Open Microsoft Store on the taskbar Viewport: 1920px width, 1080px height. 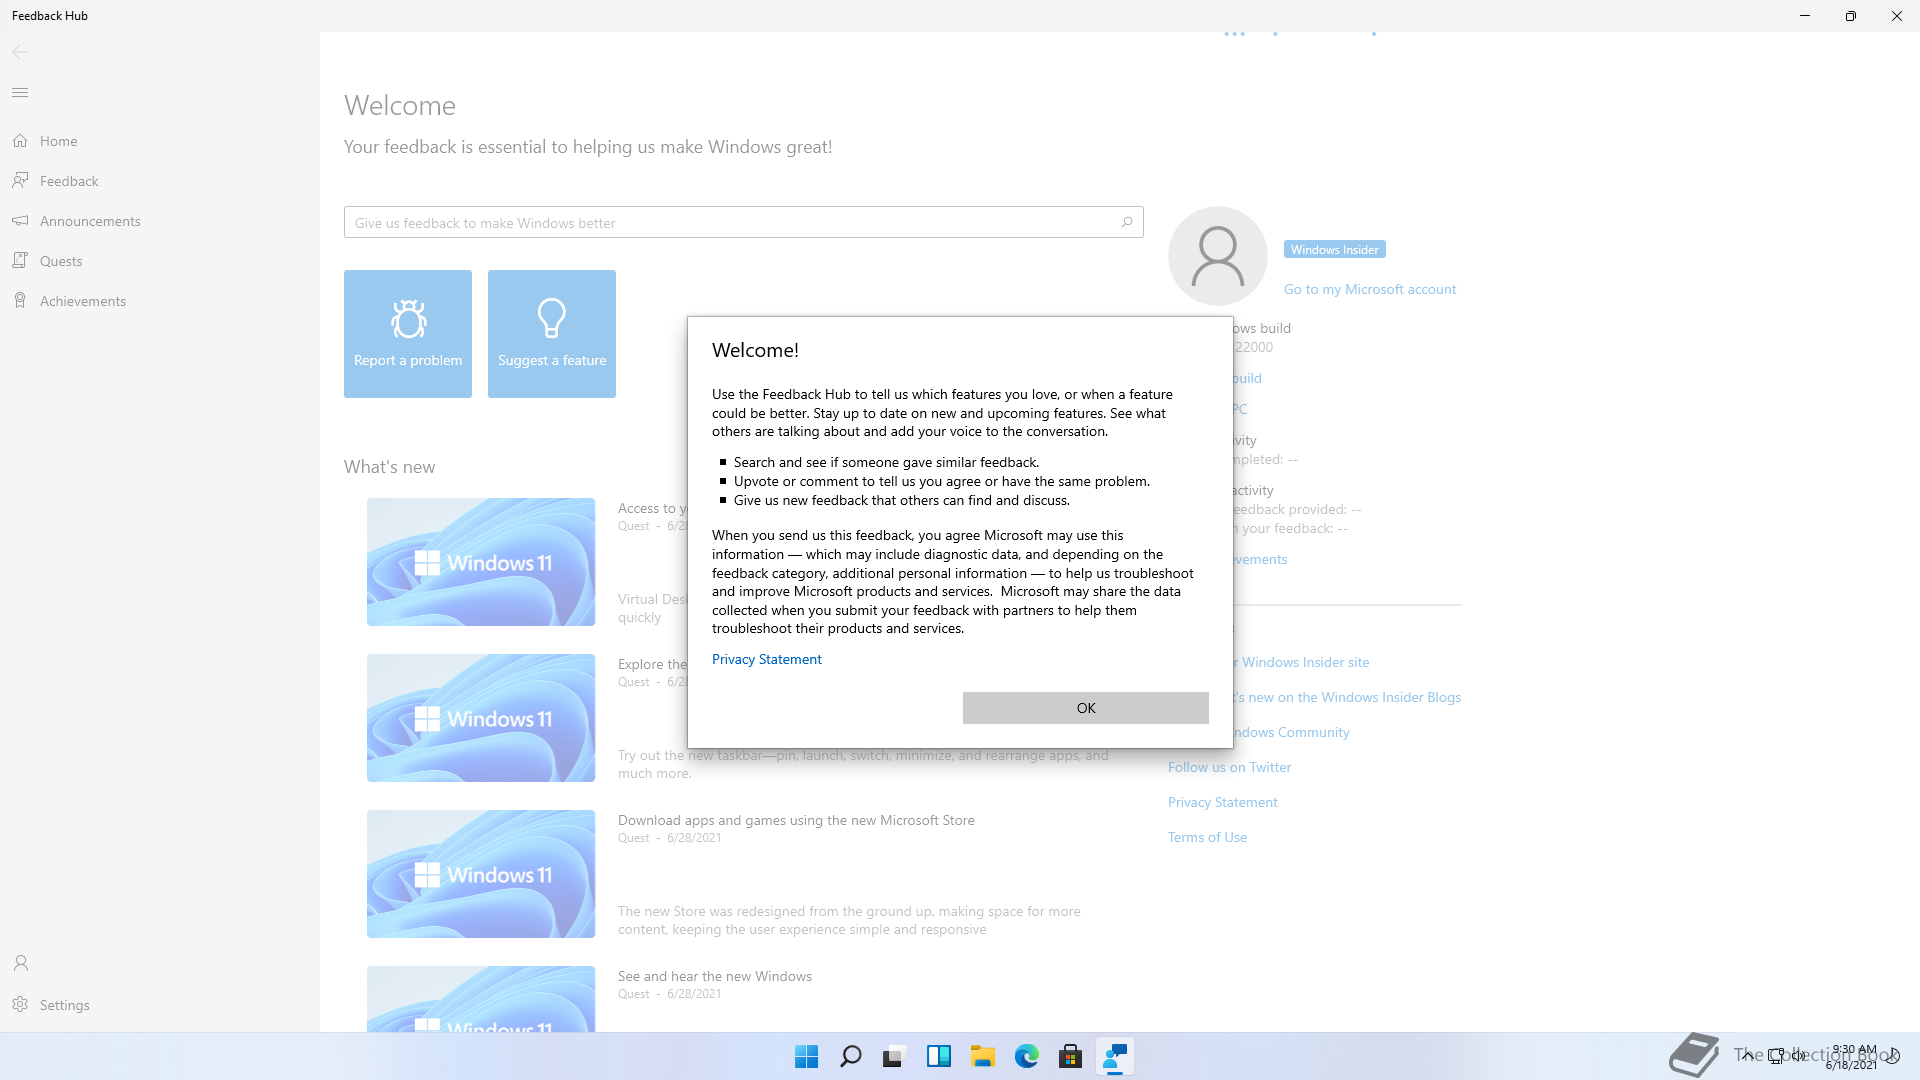(x=1070, y=1056)
